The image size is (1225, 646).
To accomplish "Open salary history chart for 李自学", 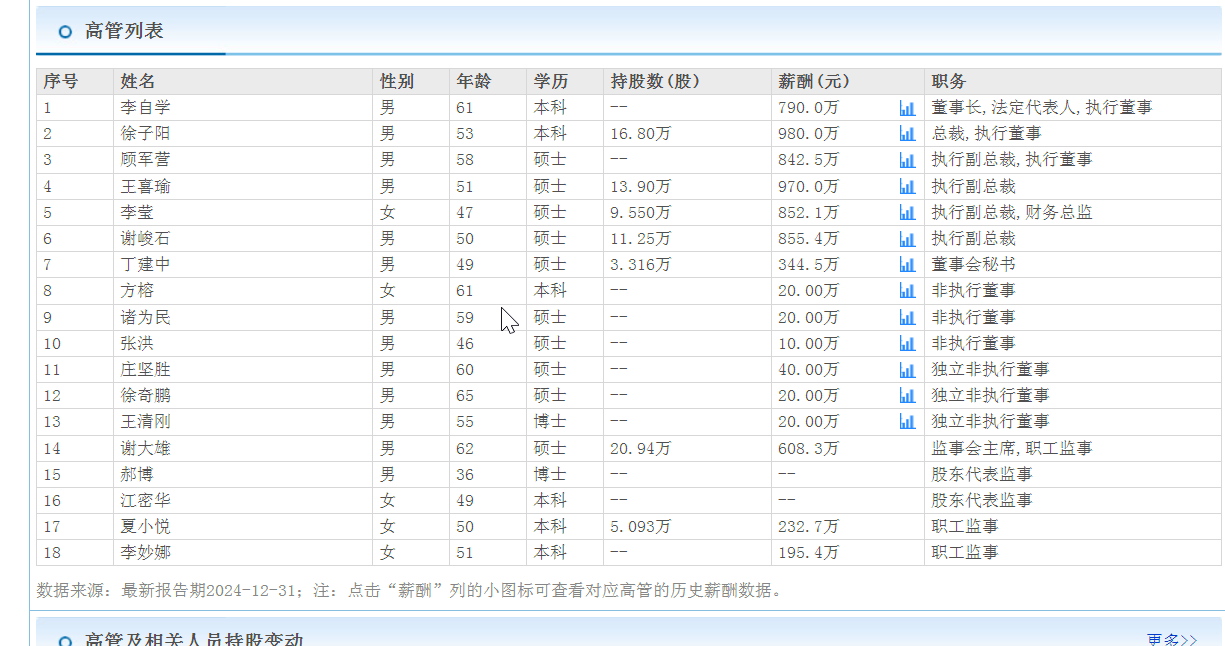I will 907,108.
